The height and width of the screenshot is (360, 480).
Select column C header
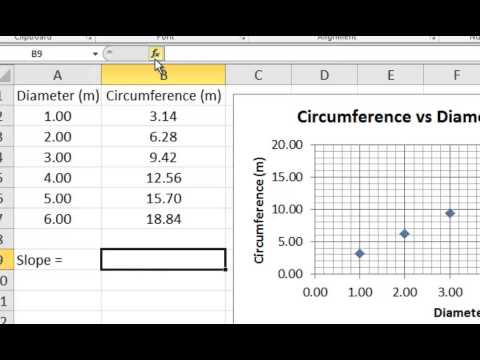tap(258, 75)
